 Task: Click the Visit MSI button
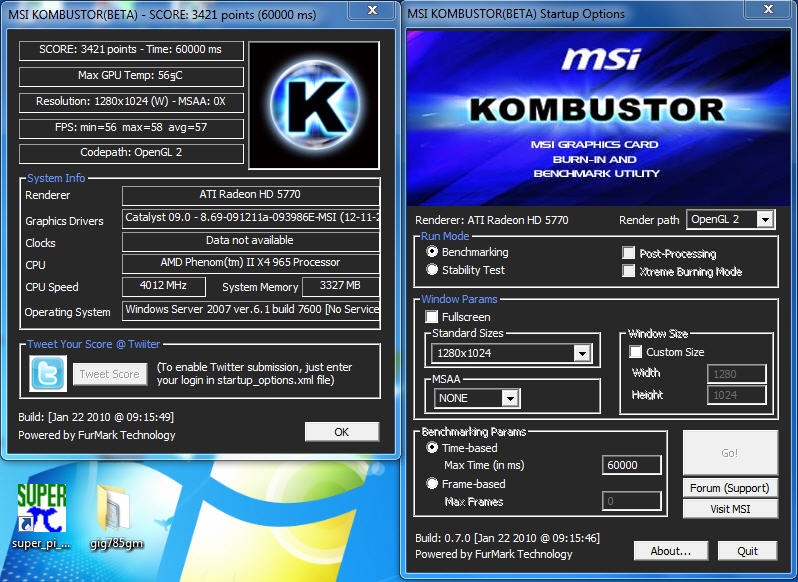[x=730, y=509]
